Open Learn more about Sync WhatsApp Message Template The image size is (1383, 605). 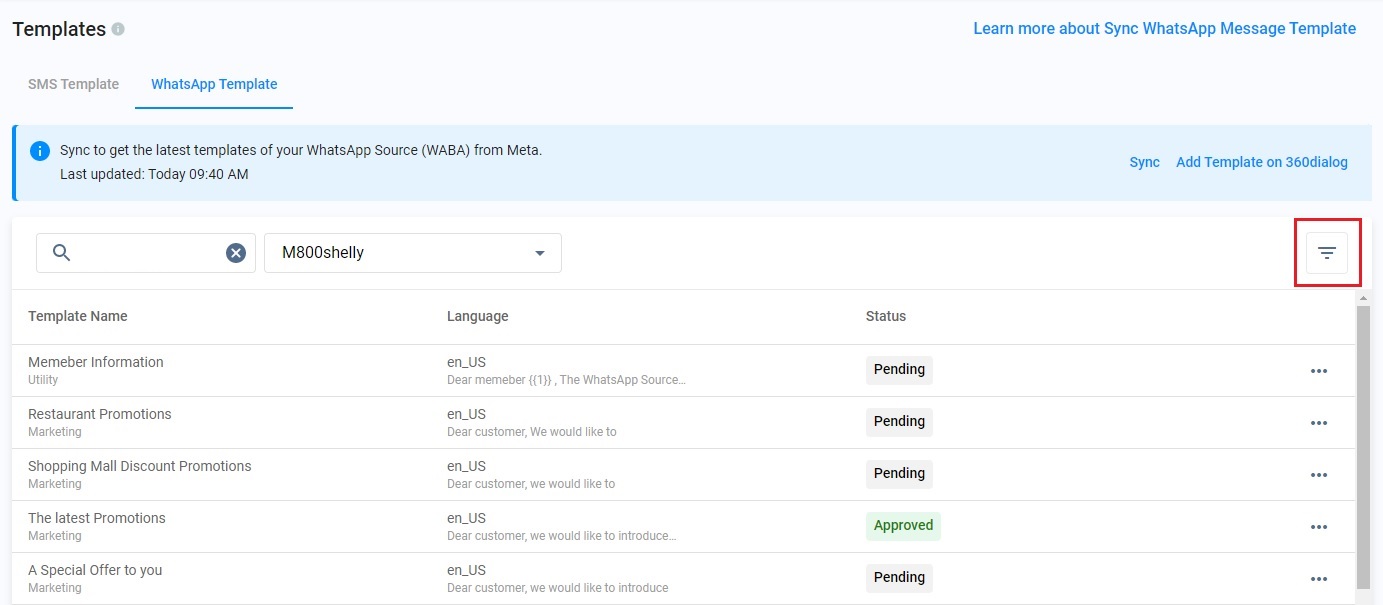pos(1164,28)
